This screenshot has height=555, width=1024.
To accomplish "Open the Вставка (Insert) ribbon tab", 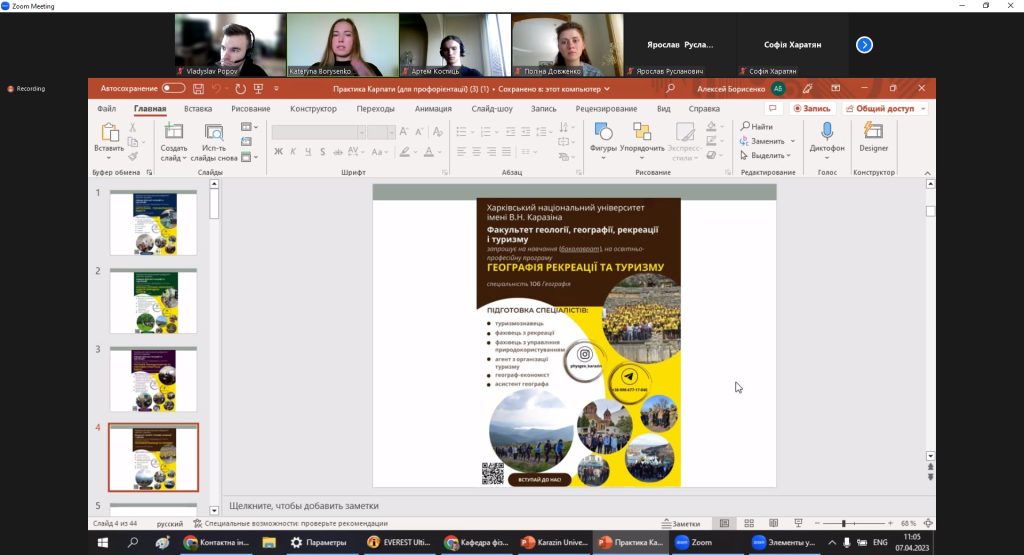I will coord(198,108).
